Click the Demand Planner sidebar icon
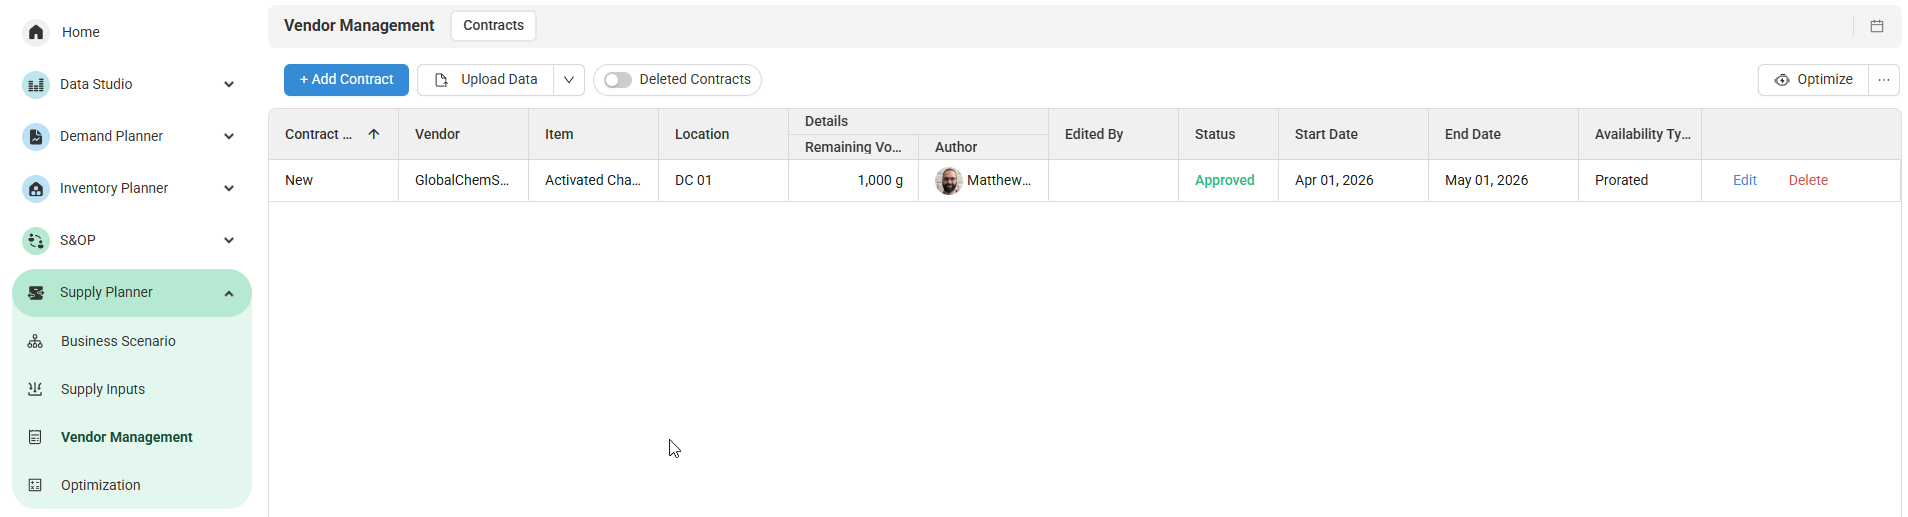 (36, 137)
